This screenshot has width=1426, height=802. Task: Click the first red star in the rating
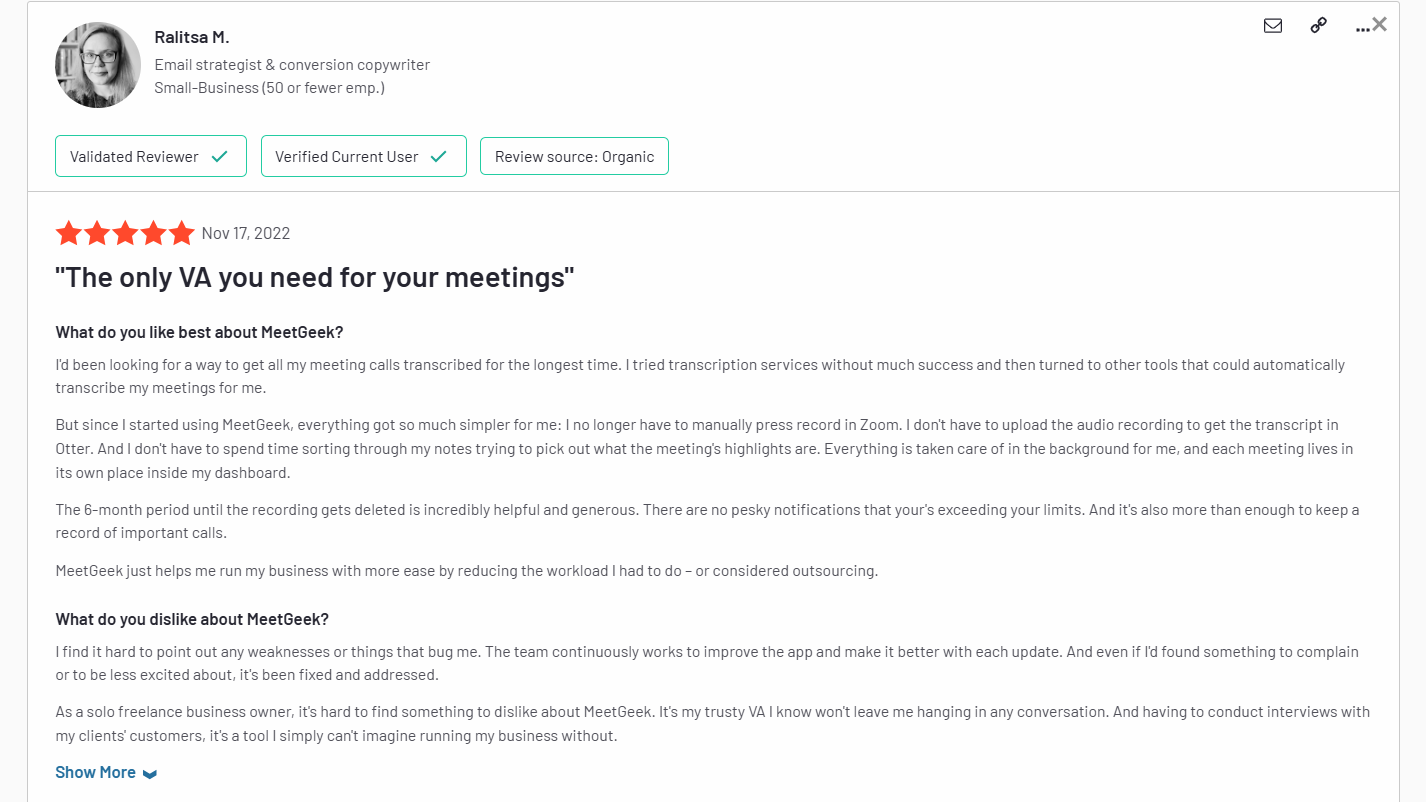(x=68, y=232)
